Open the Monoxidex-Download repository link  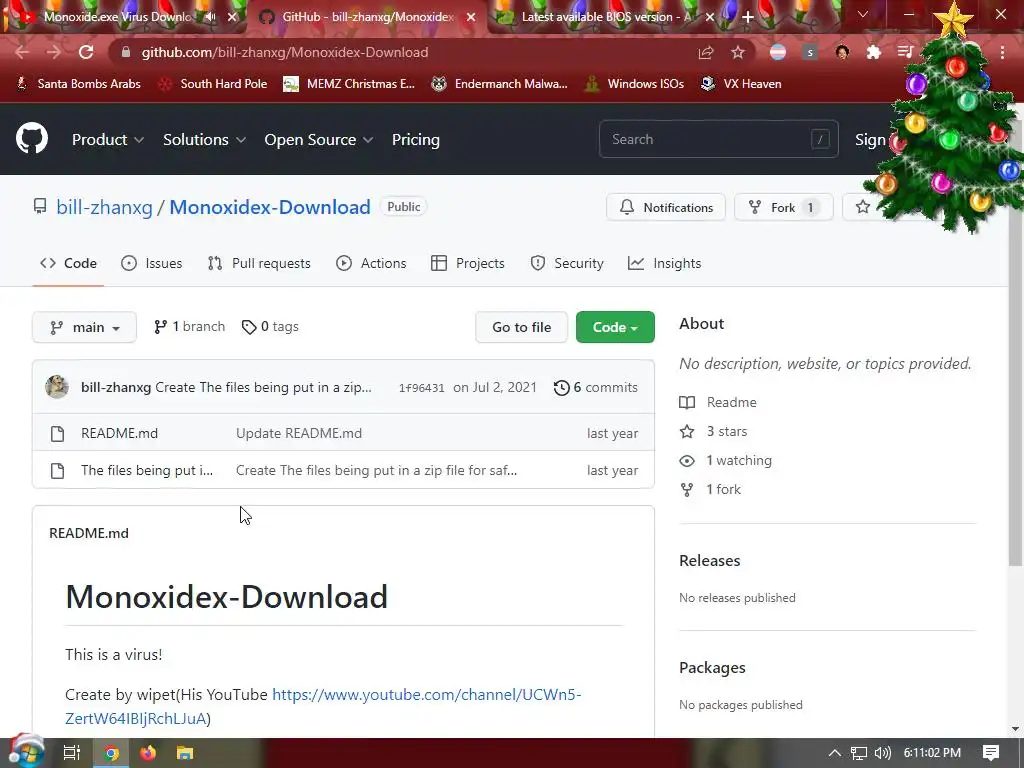point(270,207)
